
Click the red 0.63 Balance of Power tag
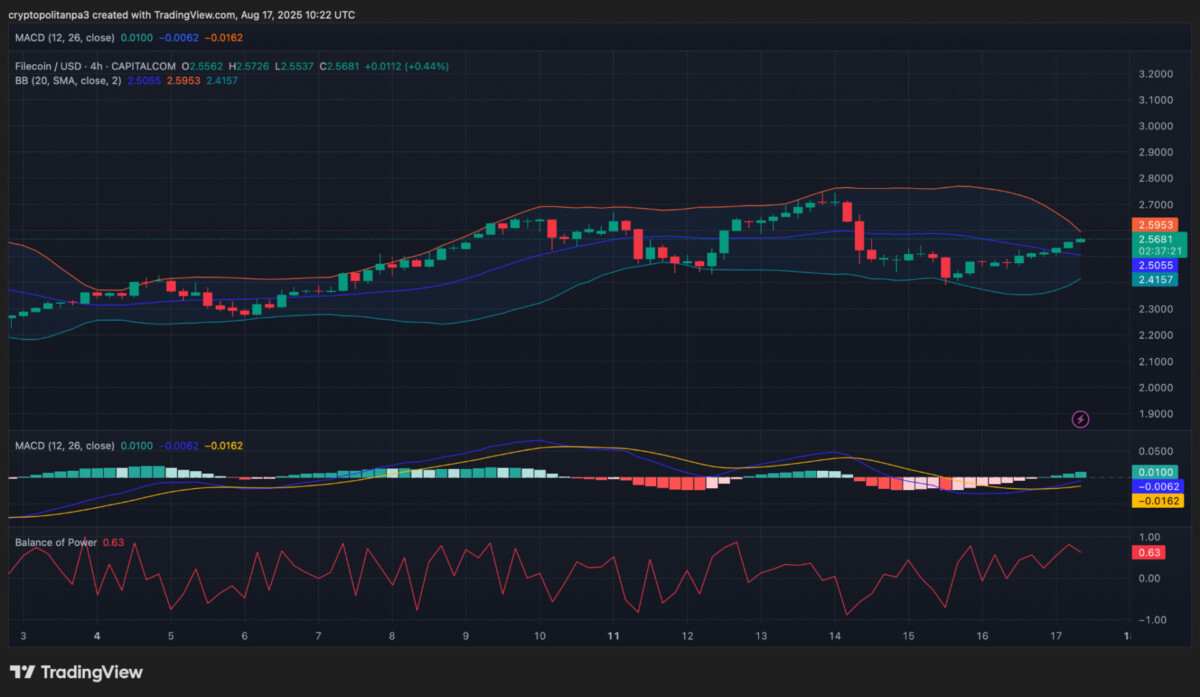tap(1150, 552)
